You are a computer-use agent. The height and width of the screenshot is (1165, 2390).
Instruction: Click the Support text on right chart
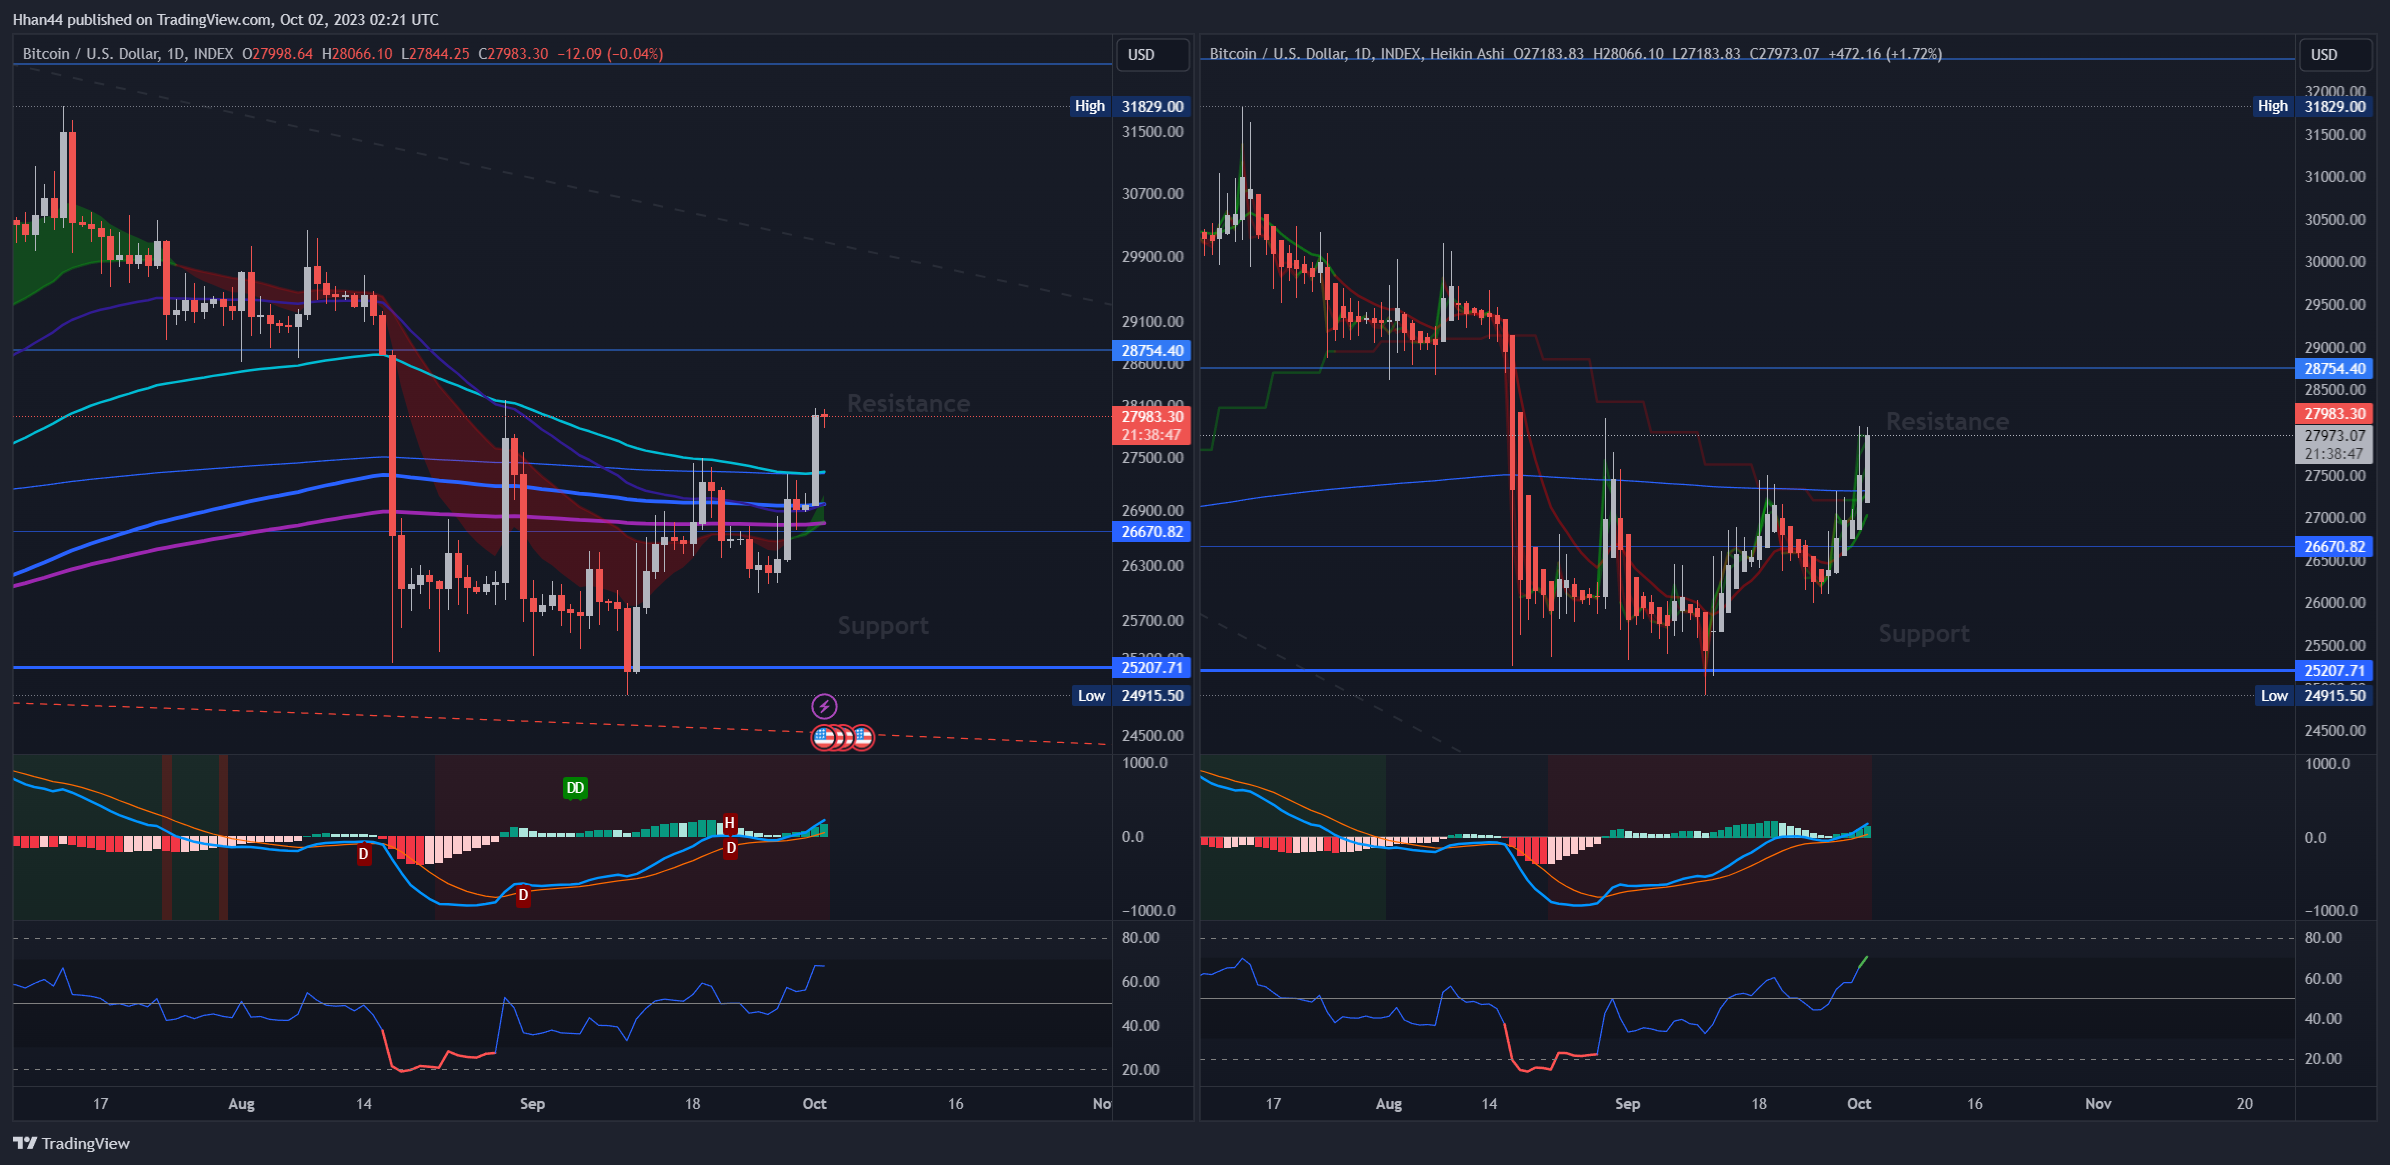1924,633
